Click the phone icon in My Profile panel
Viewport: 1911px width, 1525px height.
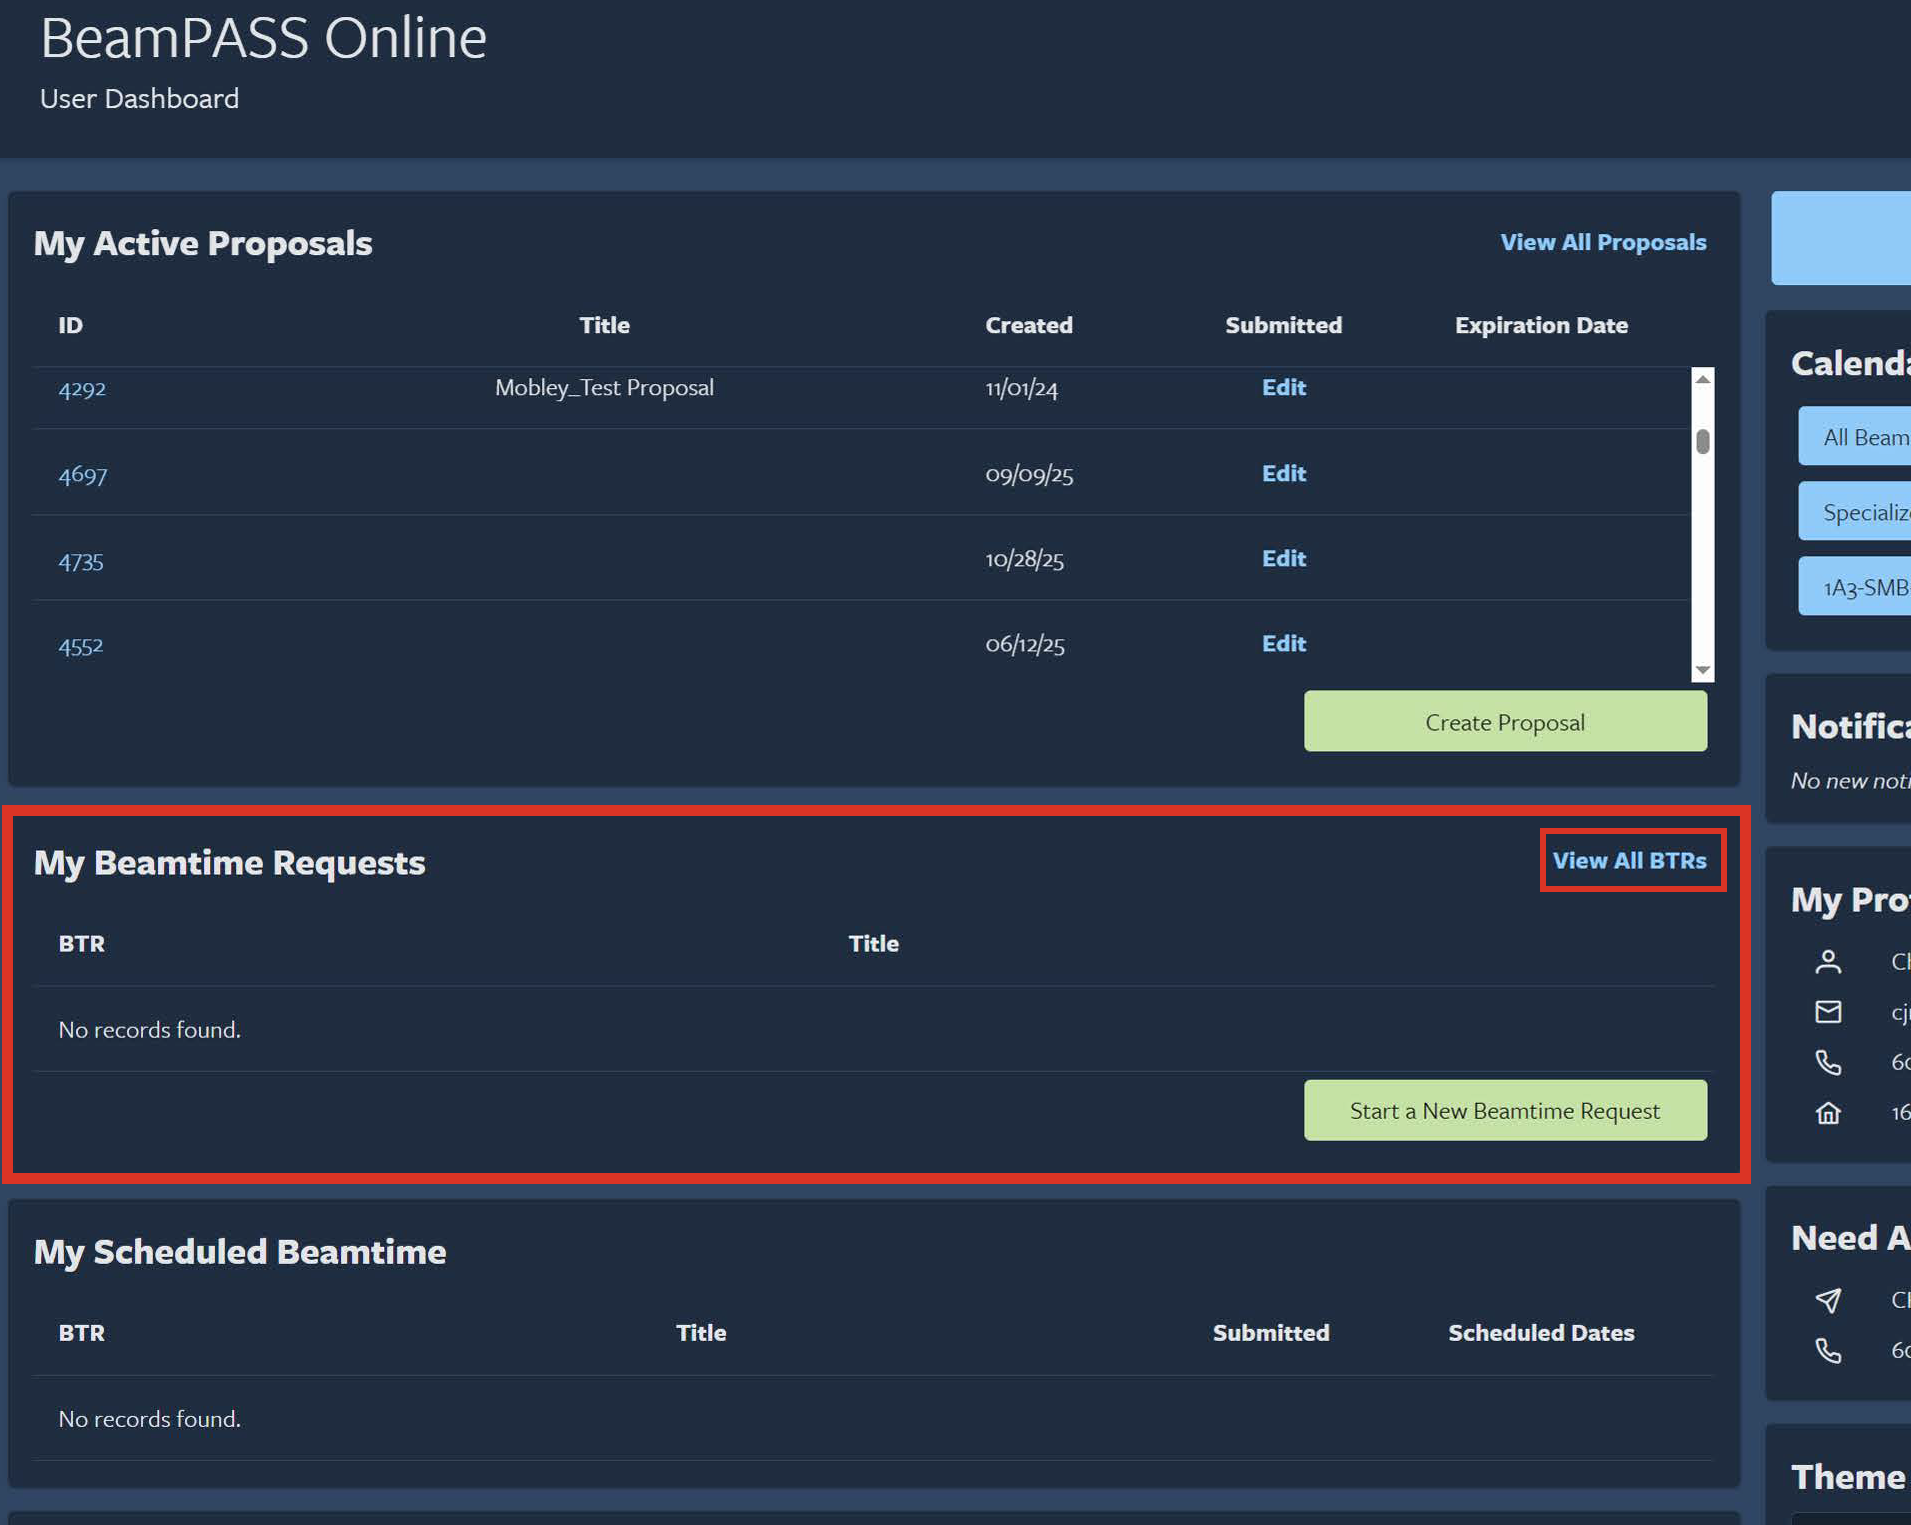pos(1828,1062)
